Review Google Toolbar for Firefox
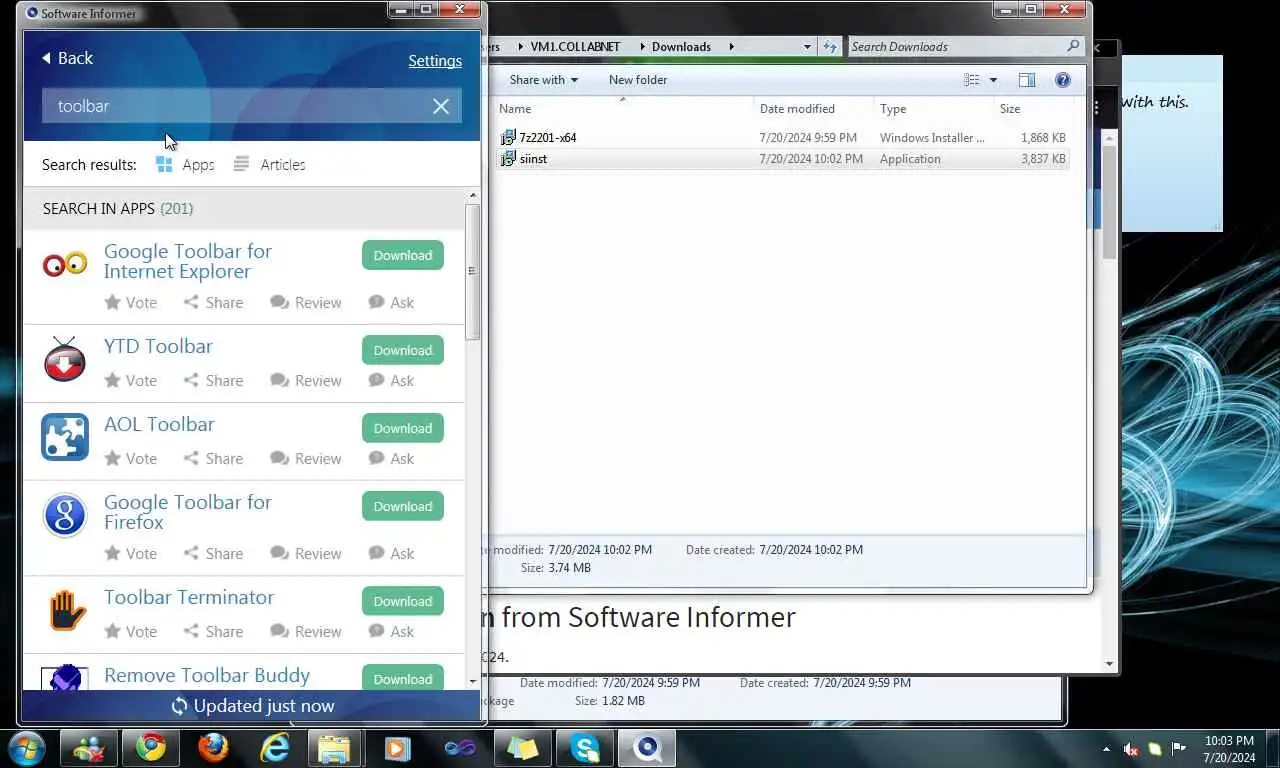The height and width of the screenshot is (768, 1280). pos(306,553)
